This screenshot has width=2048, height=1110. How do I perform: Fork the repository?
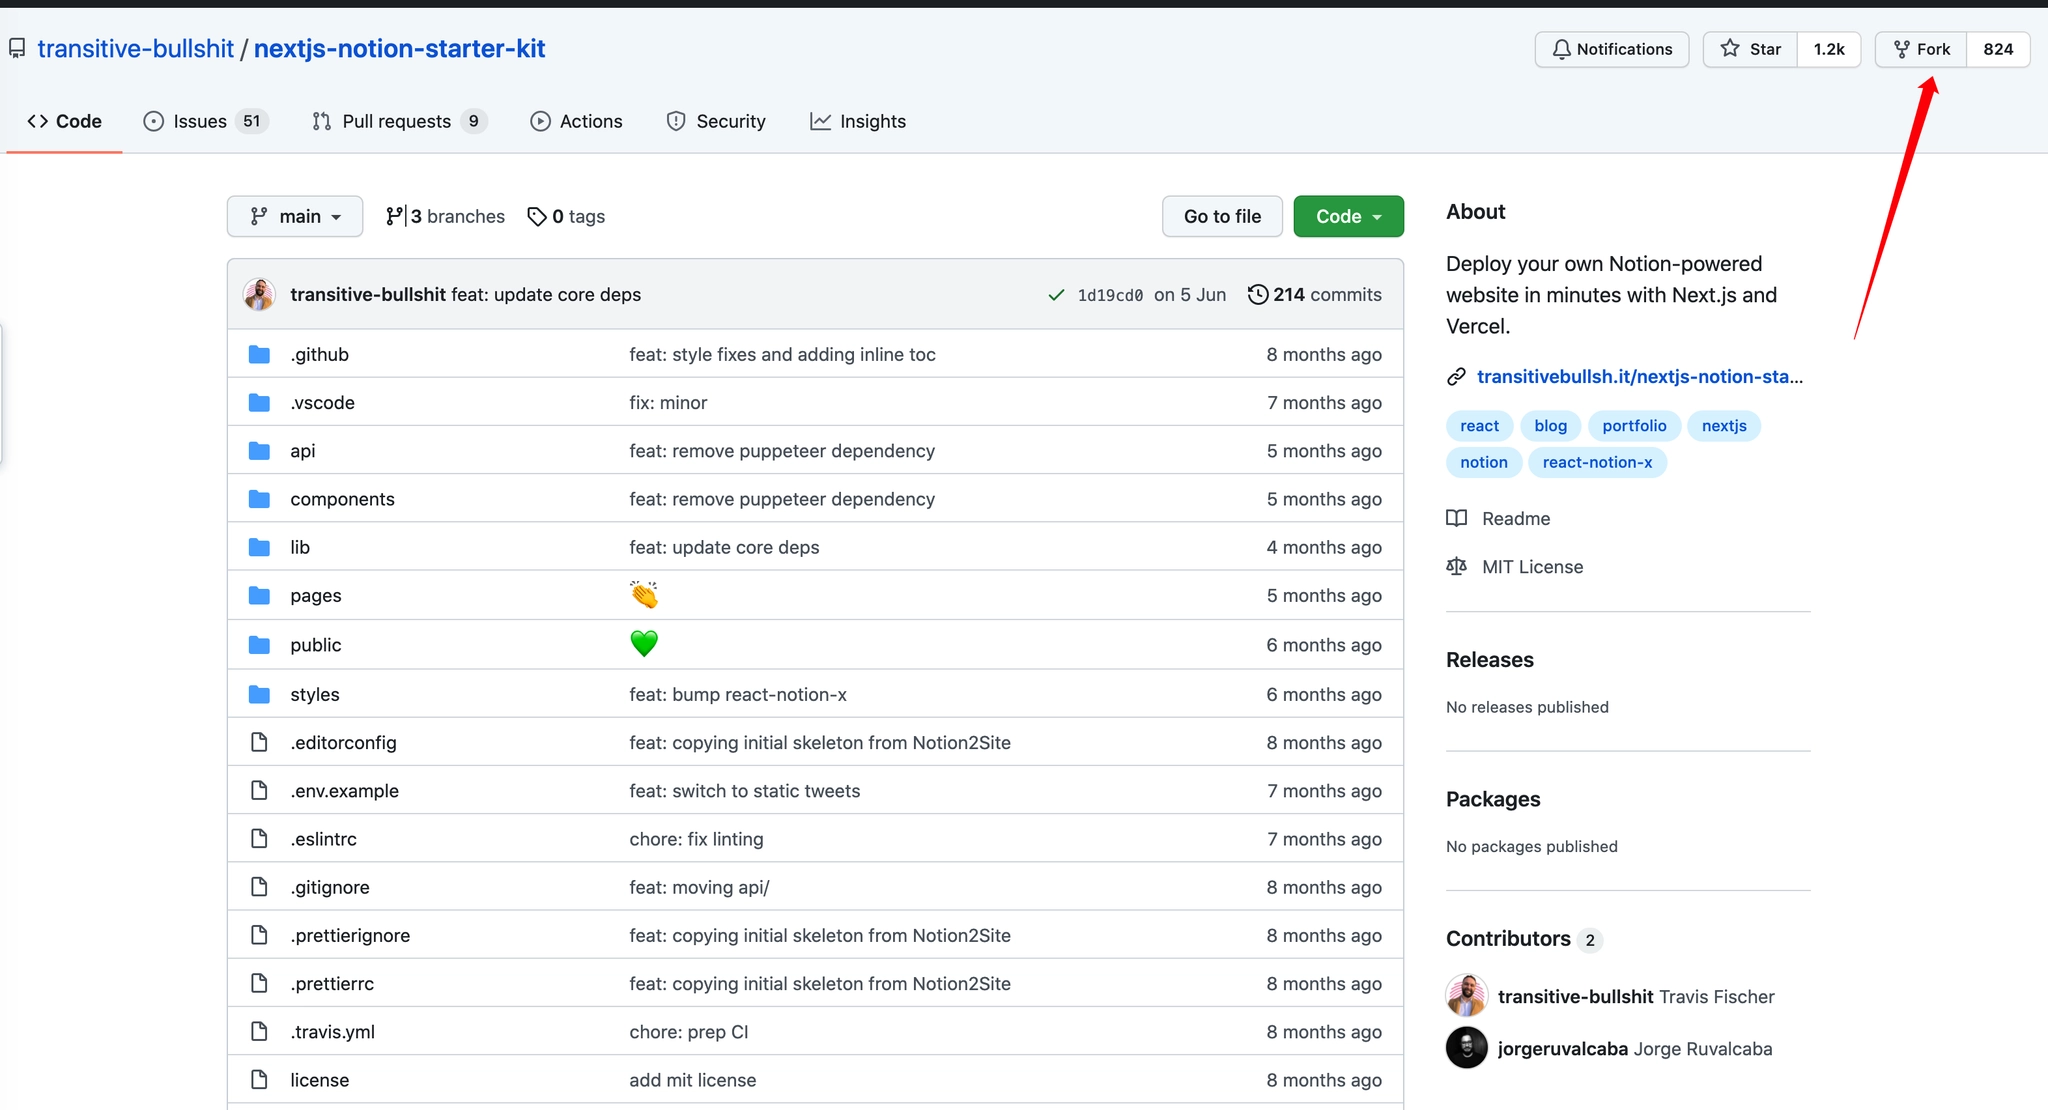pos(1921,49)
